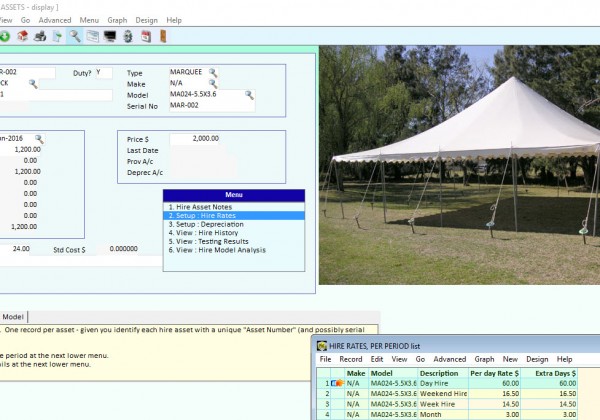Click the document export arrow icon
The image size is (600, 420).
pyautogui.click(x=57, y=36)
